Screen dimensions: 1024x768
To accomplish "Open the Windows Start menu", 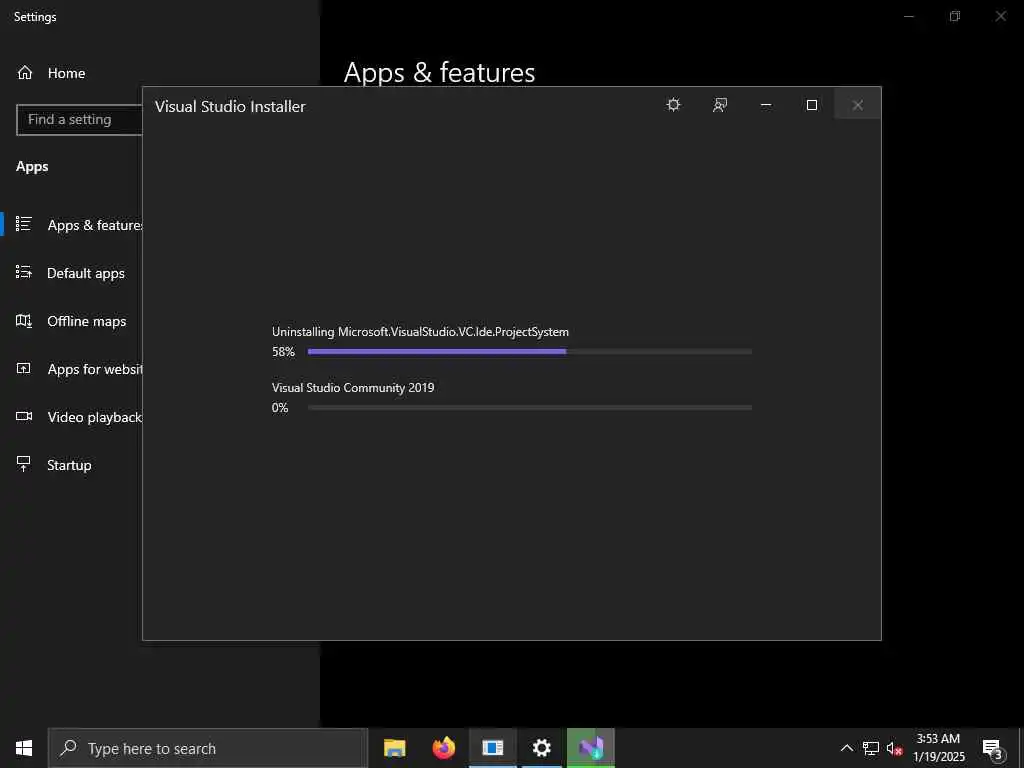I will pos(24,748).
